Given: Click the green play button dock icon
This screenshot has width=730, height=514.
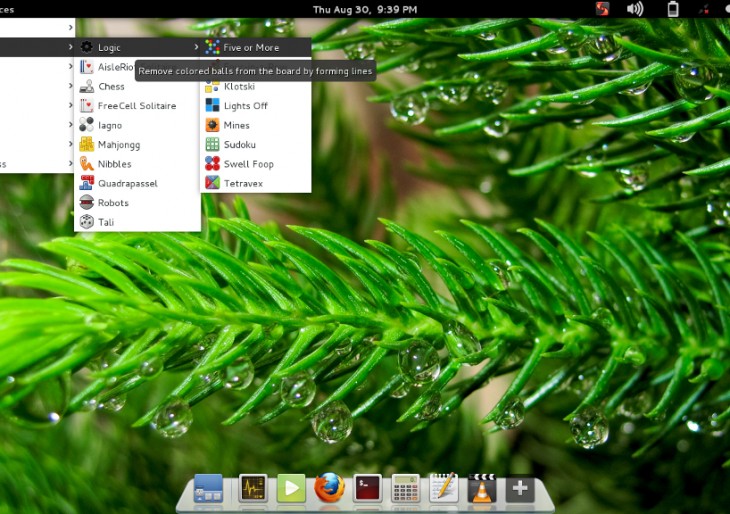Looking at the screenshot, I should click(291, 488).
